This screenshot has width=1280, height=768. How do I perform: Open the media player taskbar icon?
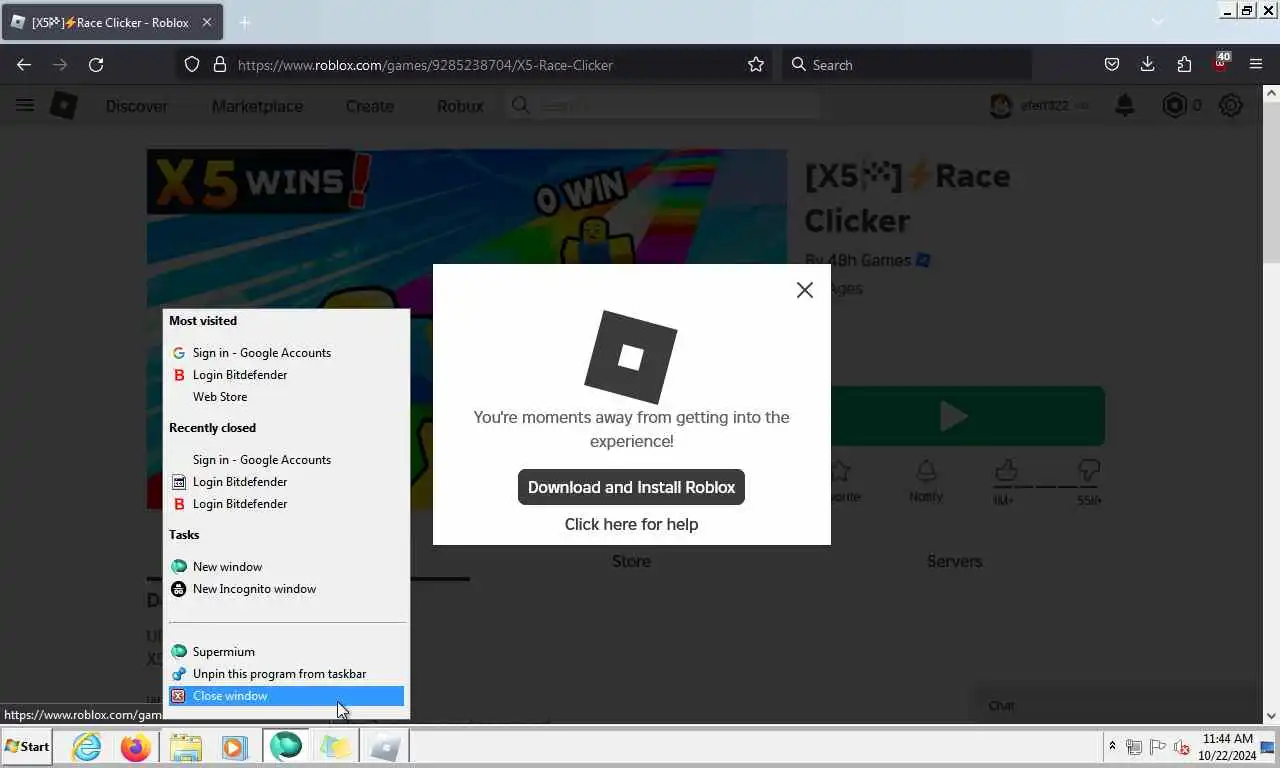click(234, 747)
